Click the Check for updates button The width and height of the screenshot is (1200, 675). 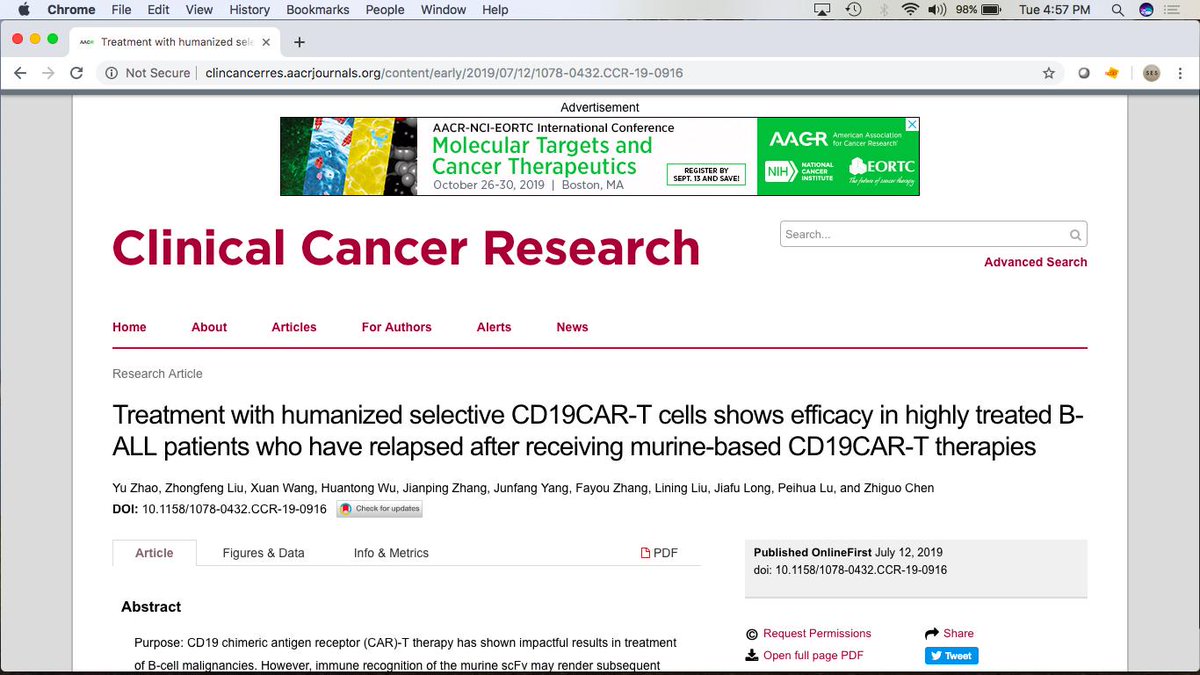[379, 509]
